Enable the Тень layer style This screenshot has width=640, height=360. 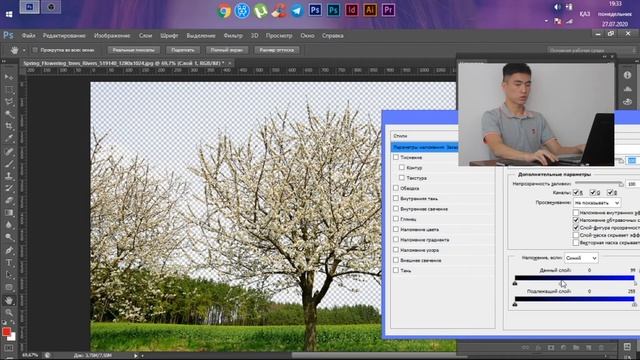396,270
